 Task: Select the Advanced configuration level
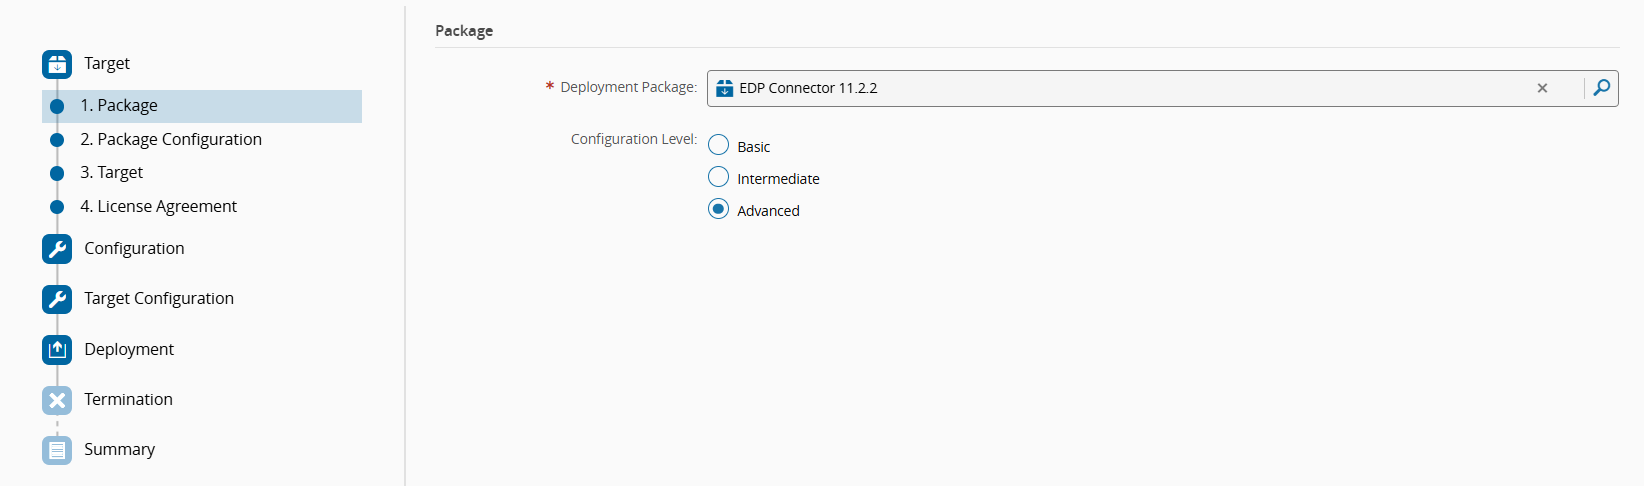[x=718, y=209]
